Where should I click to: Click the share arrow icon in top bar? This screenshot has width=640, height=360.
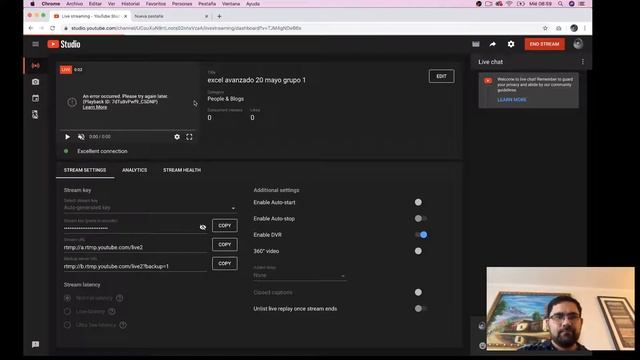(493, 44)
